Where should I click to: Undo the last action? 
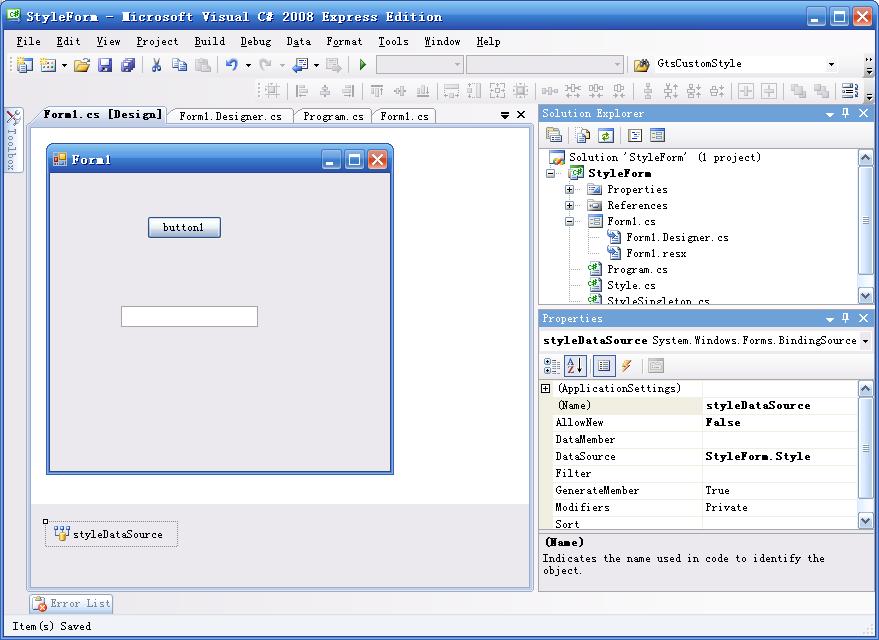click(232, 65)
